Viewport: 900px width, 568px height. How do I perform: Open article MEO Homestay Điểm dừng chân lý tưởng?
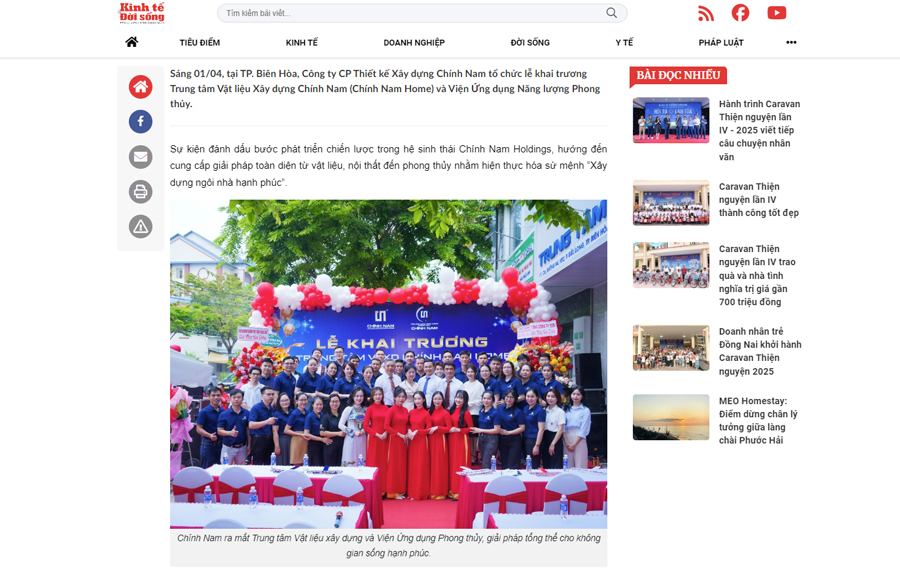[758, 421]
